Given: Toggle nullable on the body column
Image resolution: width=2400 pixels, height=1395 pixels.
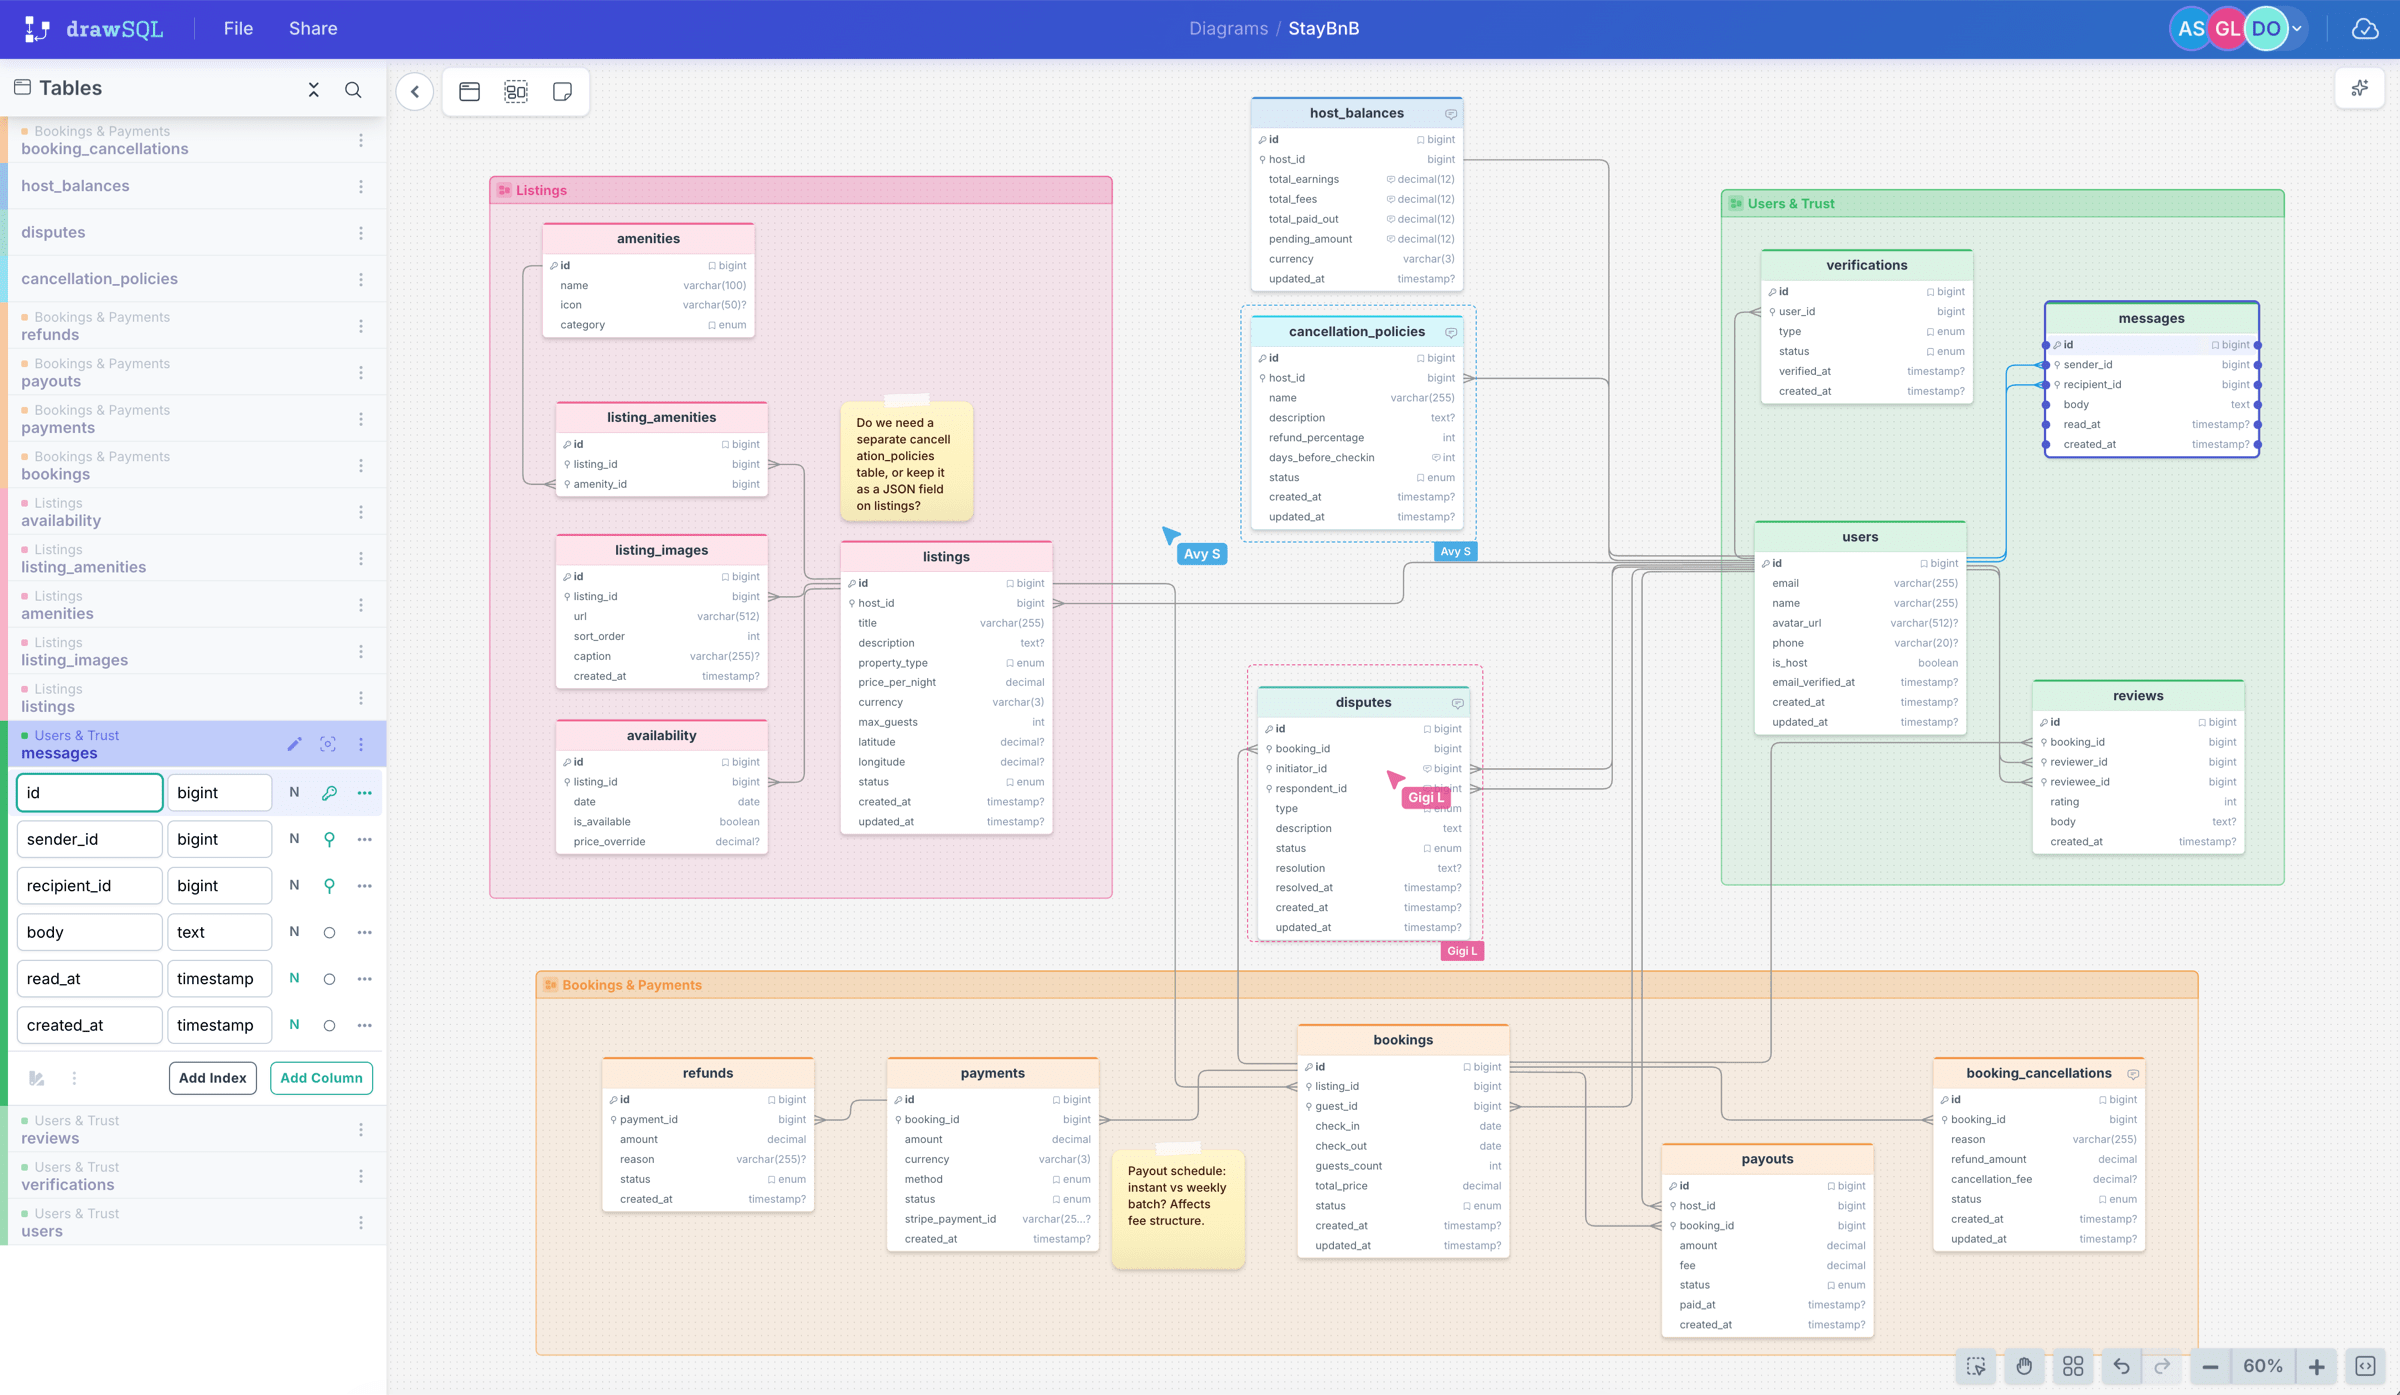Looking at the screenshot, I should 294,932.
